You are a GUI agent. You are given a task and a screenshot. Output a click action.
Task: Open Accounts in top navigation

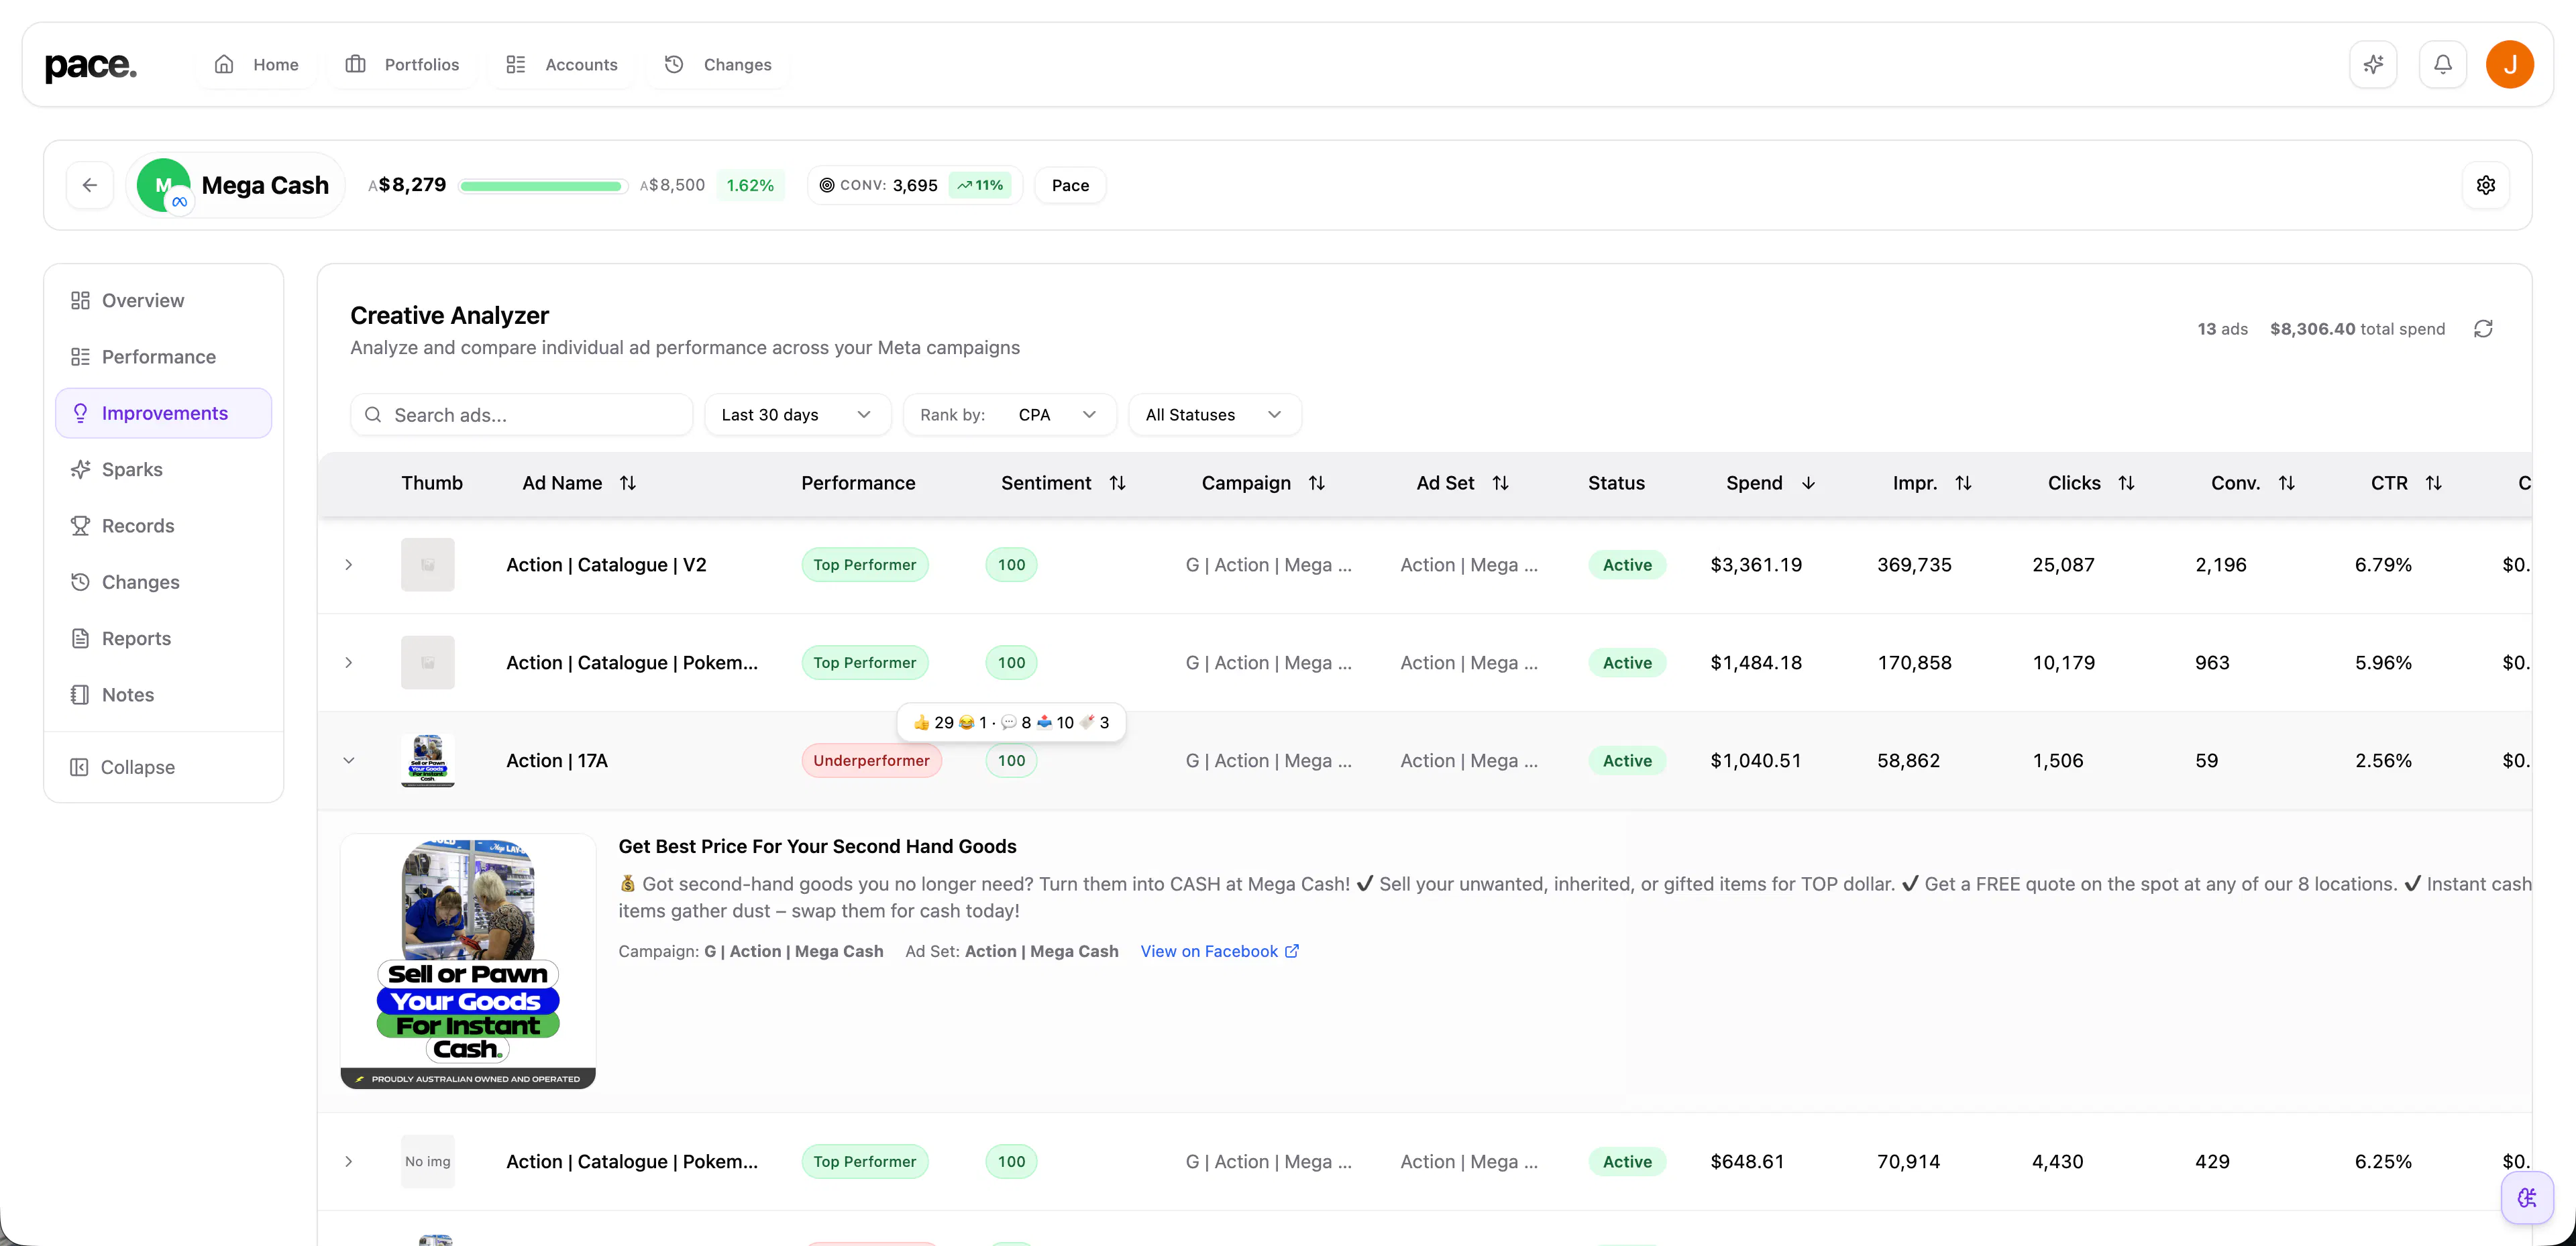click(x=562, y=65)
